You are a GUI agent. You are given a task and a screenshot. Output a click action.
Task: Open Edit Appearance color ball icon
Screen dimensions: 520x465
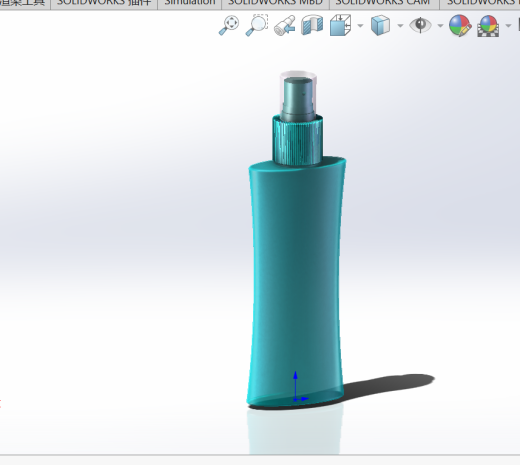pyautogui.click(x=460, y=25)
